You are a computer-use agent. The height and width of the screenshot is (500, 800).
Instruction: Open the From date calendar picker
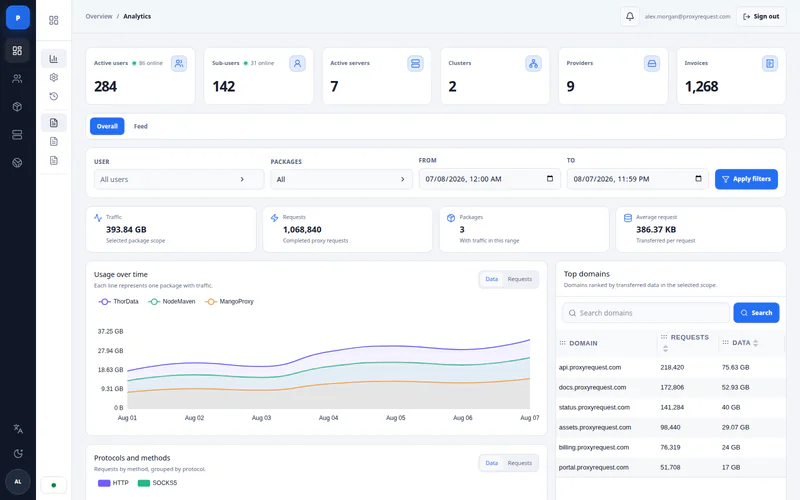(549, 179)
